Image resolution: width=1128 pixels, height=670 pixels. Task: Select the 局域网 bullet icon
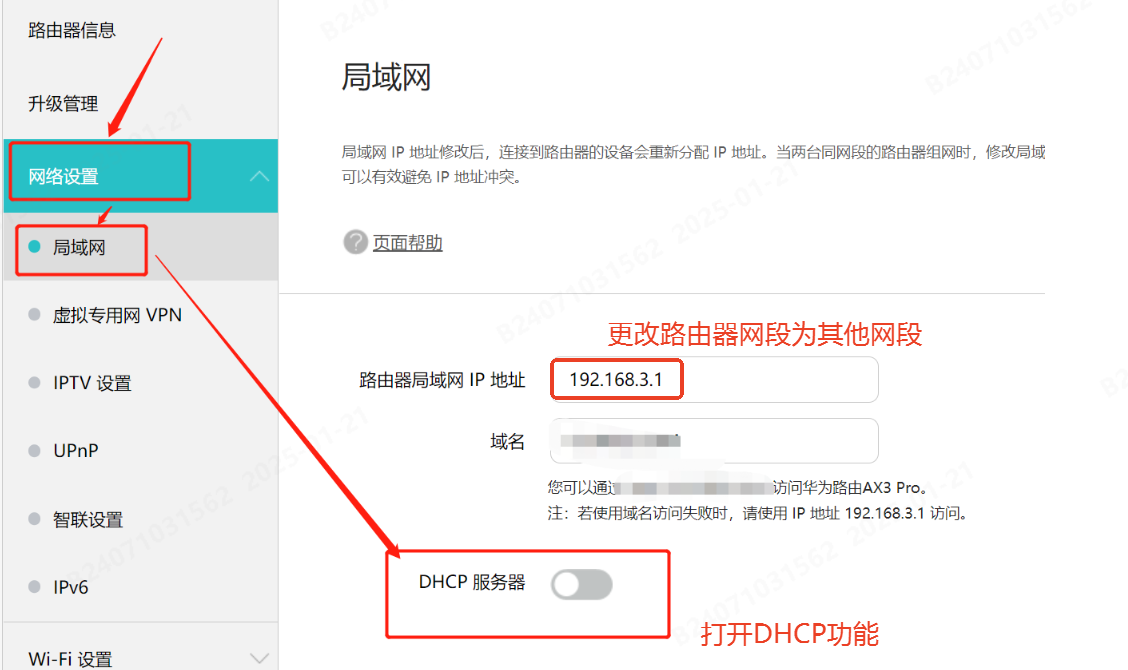pos(34,247)
